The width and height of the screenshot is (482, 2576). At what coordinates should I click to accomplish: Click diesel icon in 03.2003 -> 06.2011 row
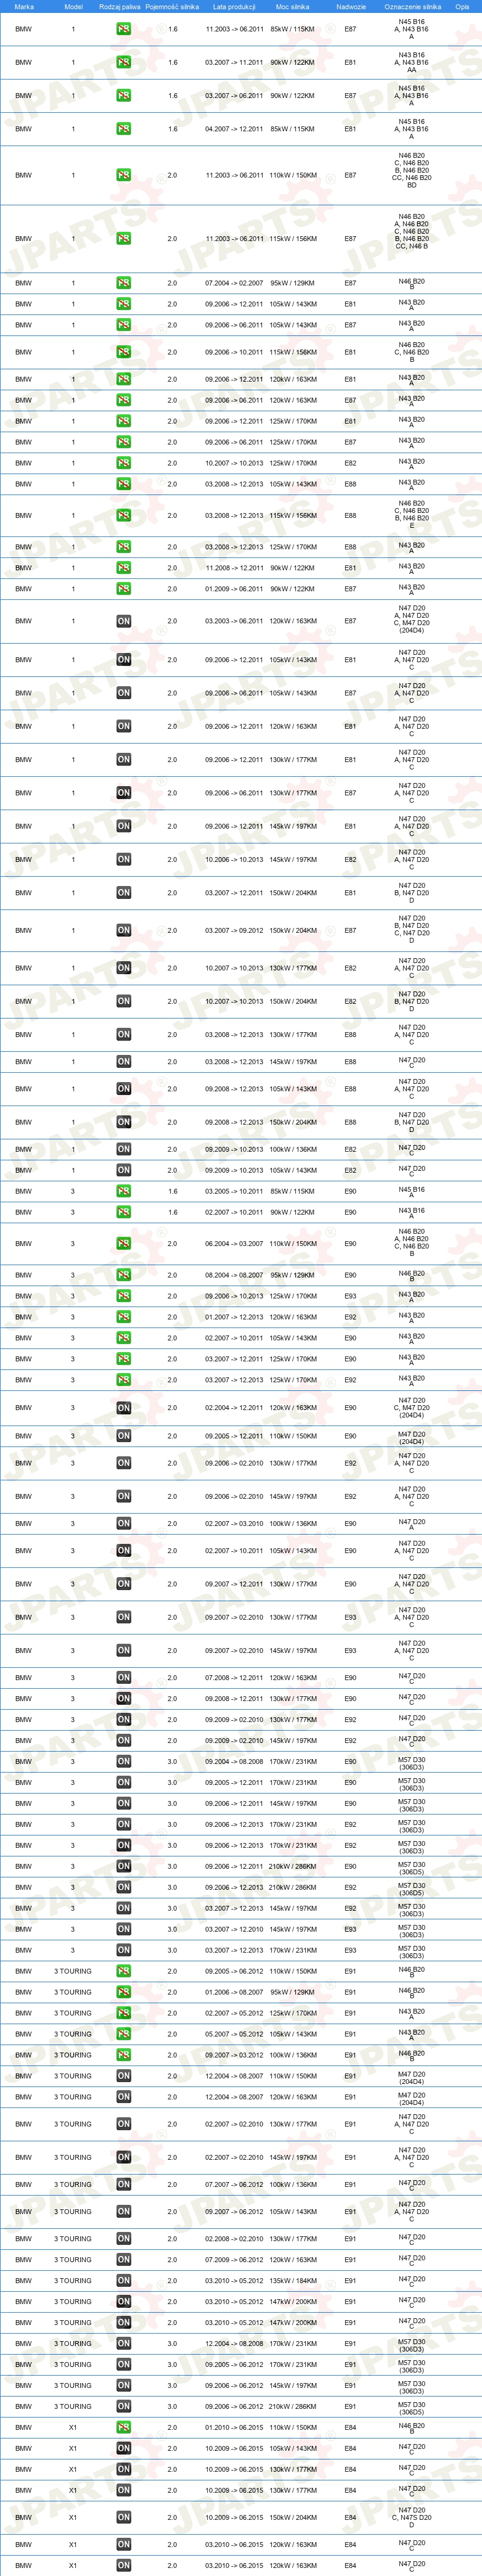(x=123, y=621)
